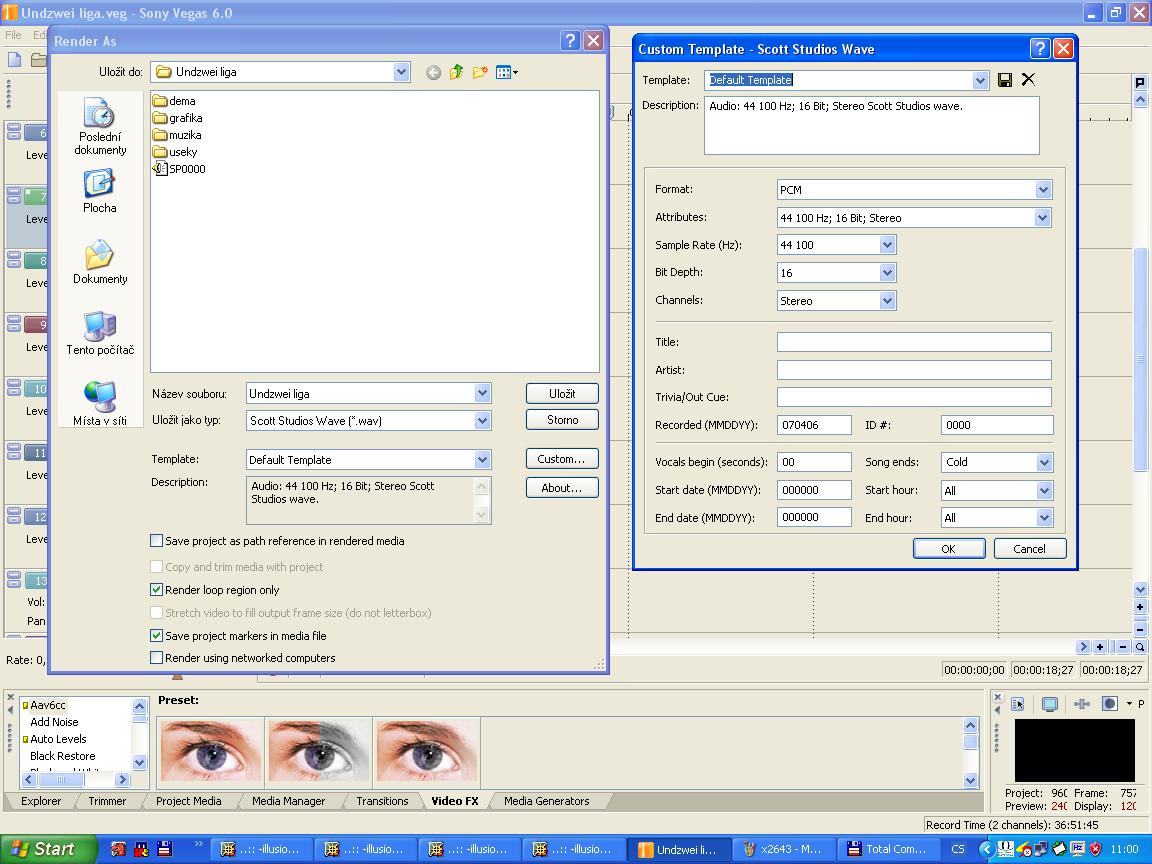Open the Bit Depth dropdown

pyautogui.click(x=888, y=273)
